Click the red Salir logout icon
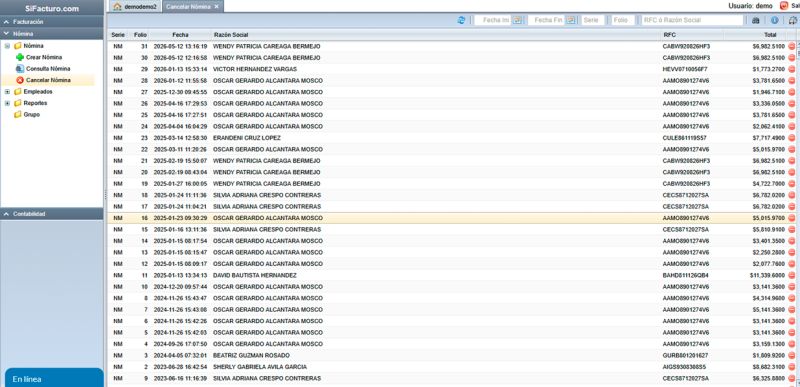Screen dimensions: 800x387 tap(784, 6)
